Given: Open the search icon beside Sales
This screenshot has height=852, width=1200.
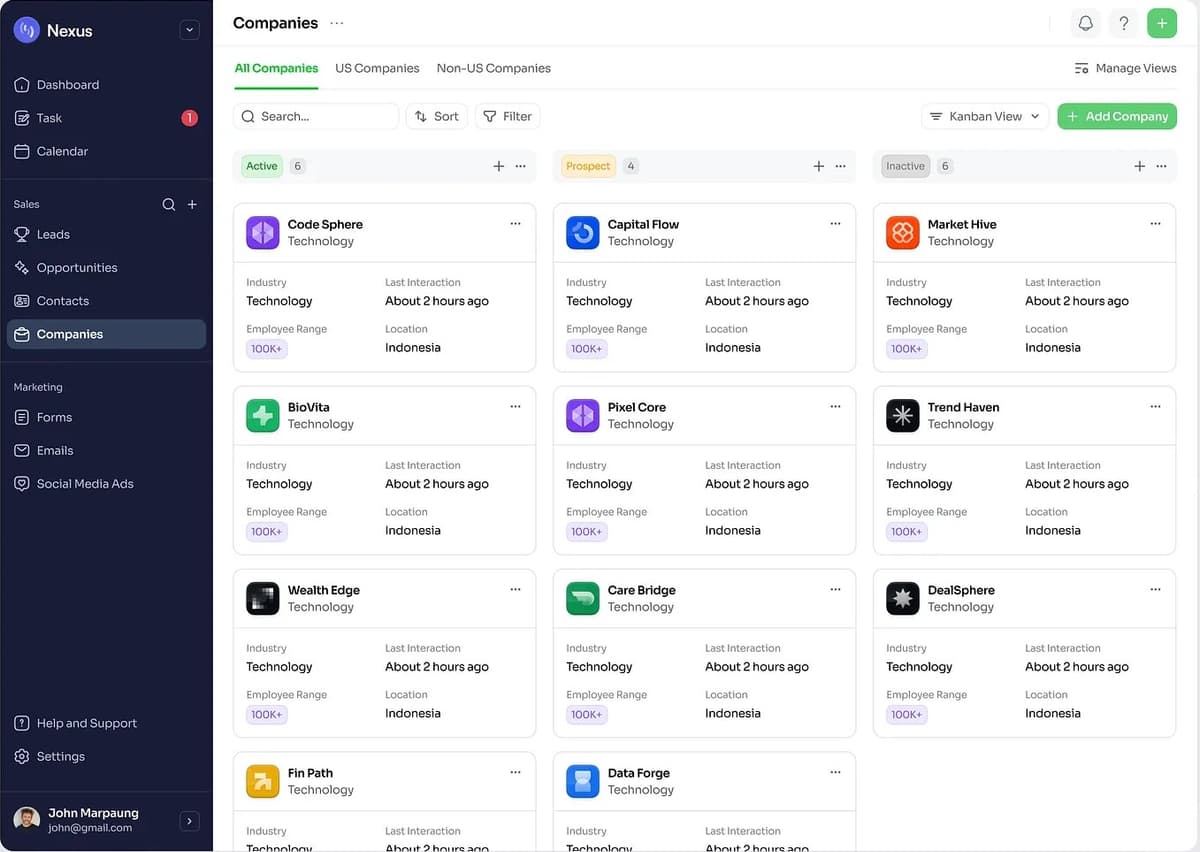Looking at the screenshot, I should pos(168,204).
